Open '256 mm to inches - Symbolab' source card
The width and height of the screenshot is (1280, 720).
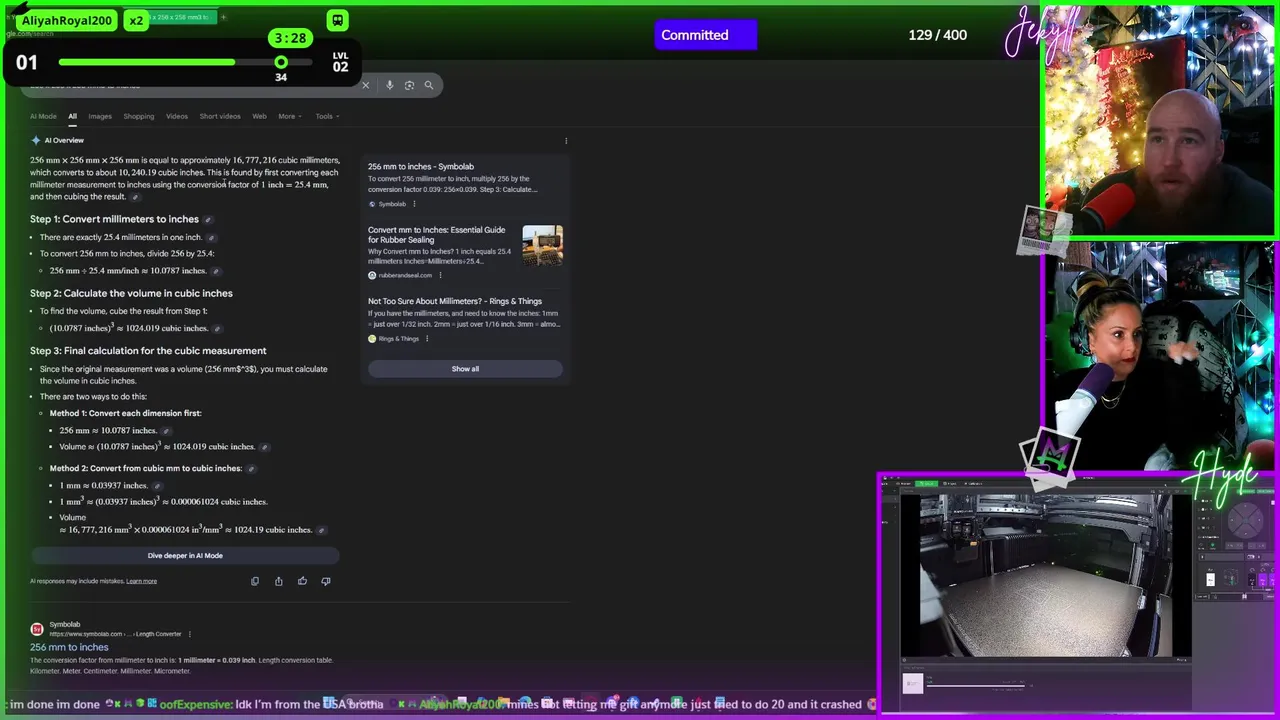click(x=465, y=184)
